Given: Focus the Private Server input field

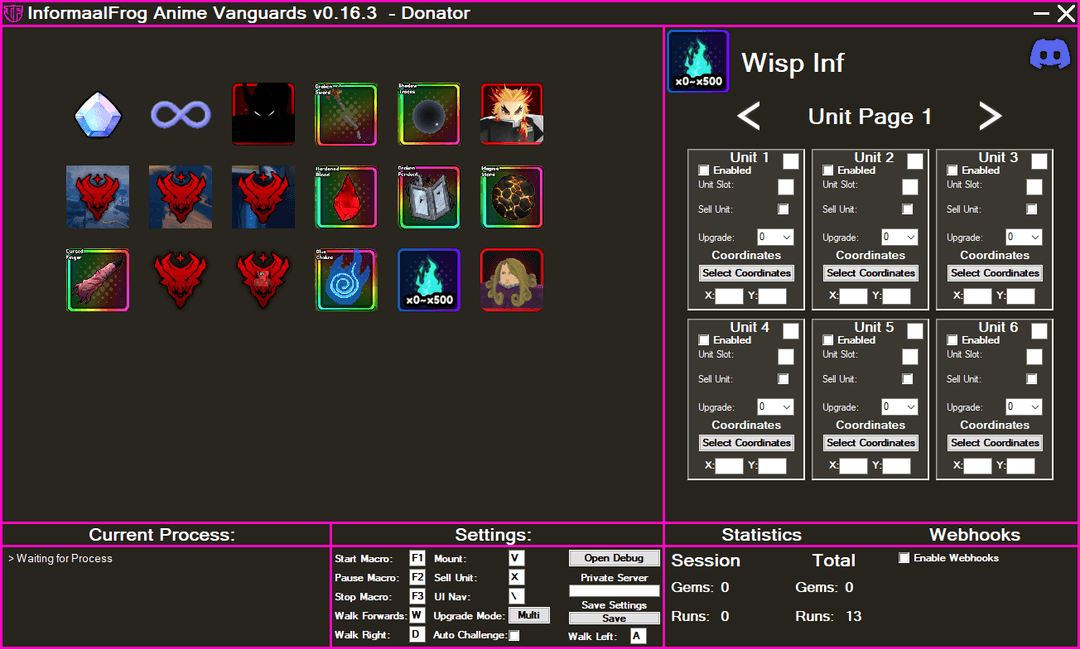Looking at the screenshot, I should [614, 590].
